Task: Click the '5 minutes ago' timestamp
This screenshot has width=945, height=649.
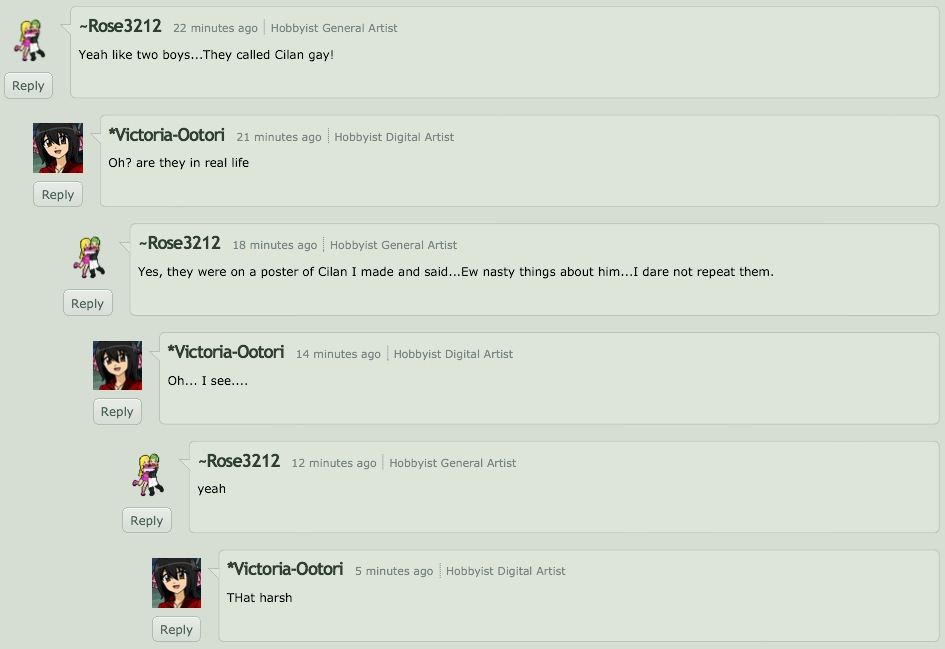Action: coord(394,571)
